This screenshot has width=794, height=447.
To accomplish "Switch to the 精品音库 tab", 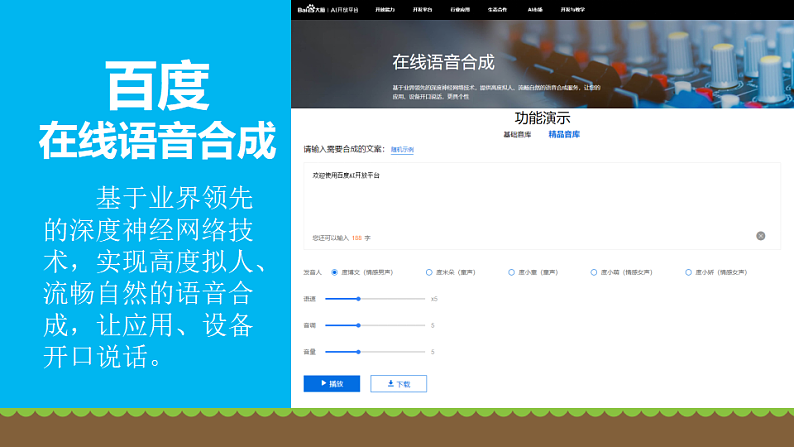I will click(x=564, y=134).
